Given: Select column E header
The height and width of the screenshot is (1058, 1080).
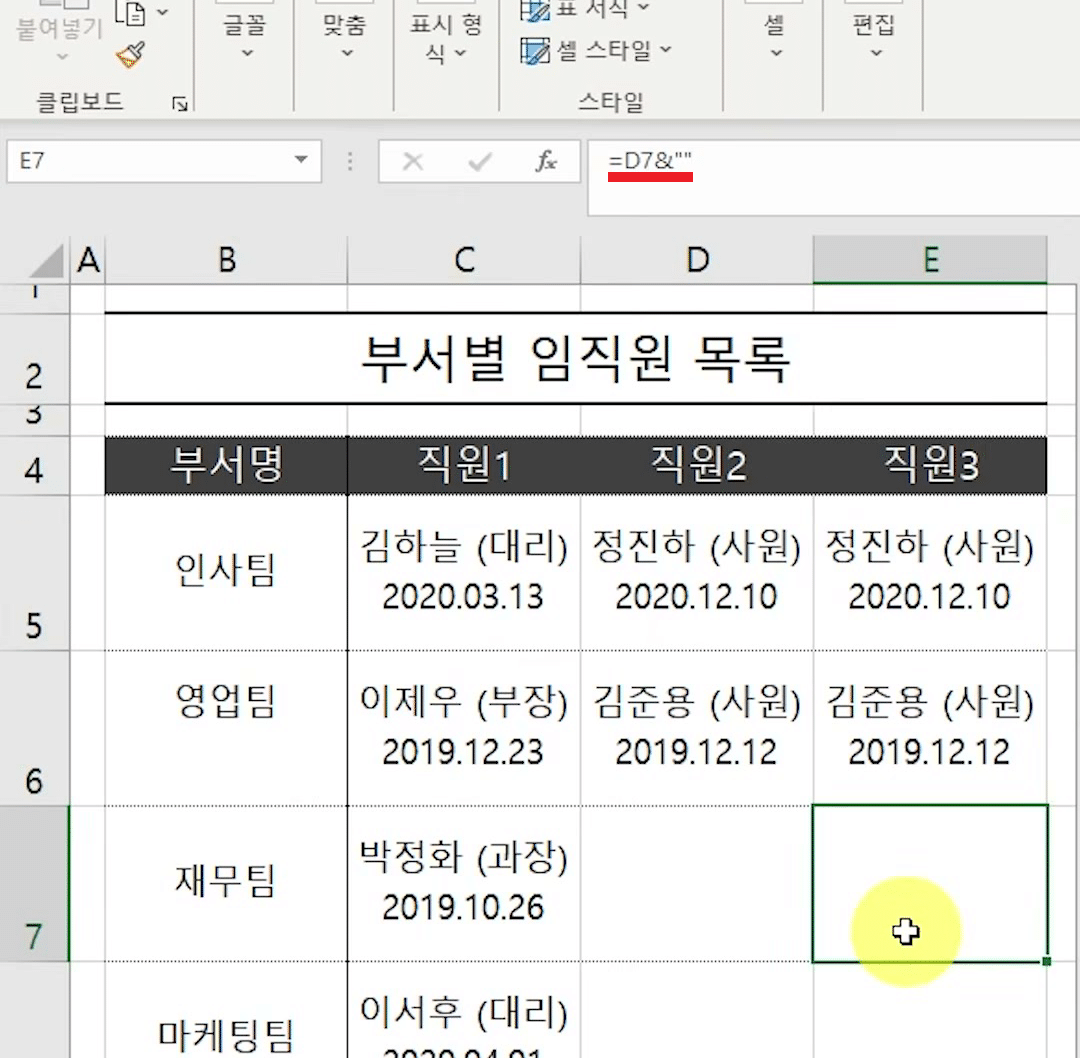Looking at the screenshot, I should point(930,260).
